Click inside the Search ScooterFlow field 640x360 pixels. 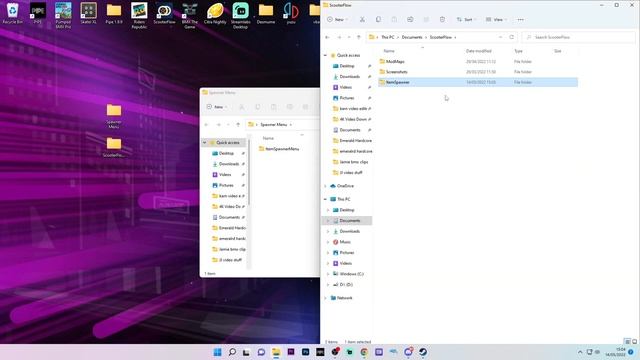579,37
